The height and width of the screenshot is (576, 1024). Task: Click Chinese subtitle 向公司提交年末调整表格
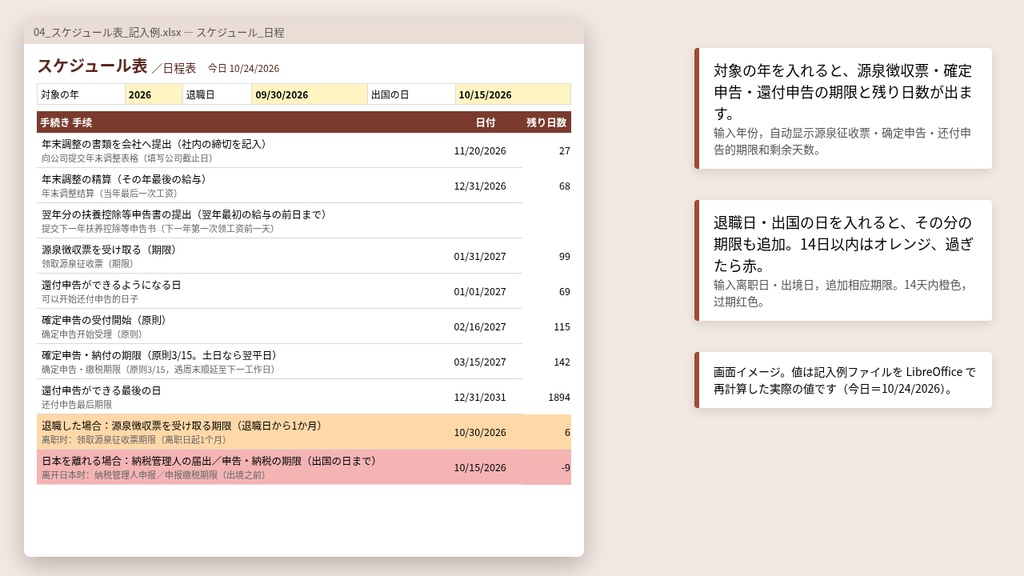click(127, 158)
